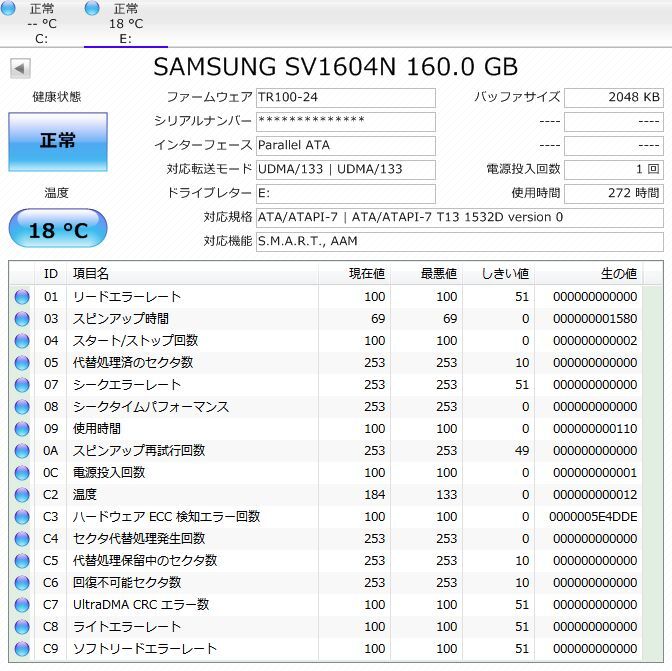Select the スピンアップ時間 attribute name
Image resolution: width=672 pixels, height=671 pixels.
[x=121, y=318]
